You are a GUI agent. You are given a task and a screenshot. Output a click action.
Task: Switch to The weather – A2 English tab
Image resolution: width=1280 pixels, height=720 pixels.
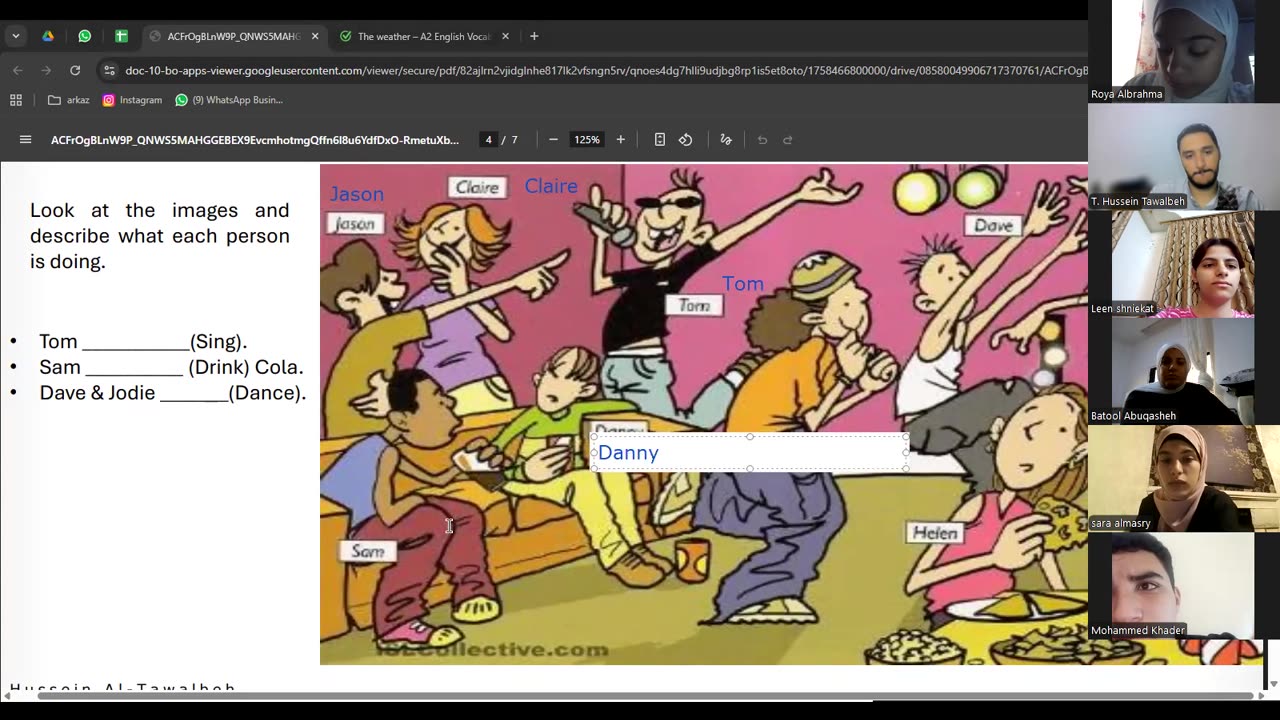424,36
